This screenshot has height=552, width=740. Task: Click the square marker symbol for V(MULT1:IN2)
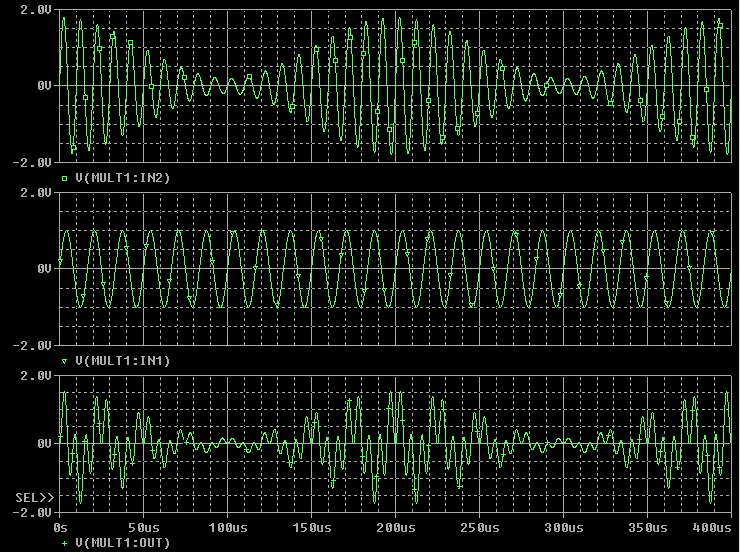coord(65,178)
